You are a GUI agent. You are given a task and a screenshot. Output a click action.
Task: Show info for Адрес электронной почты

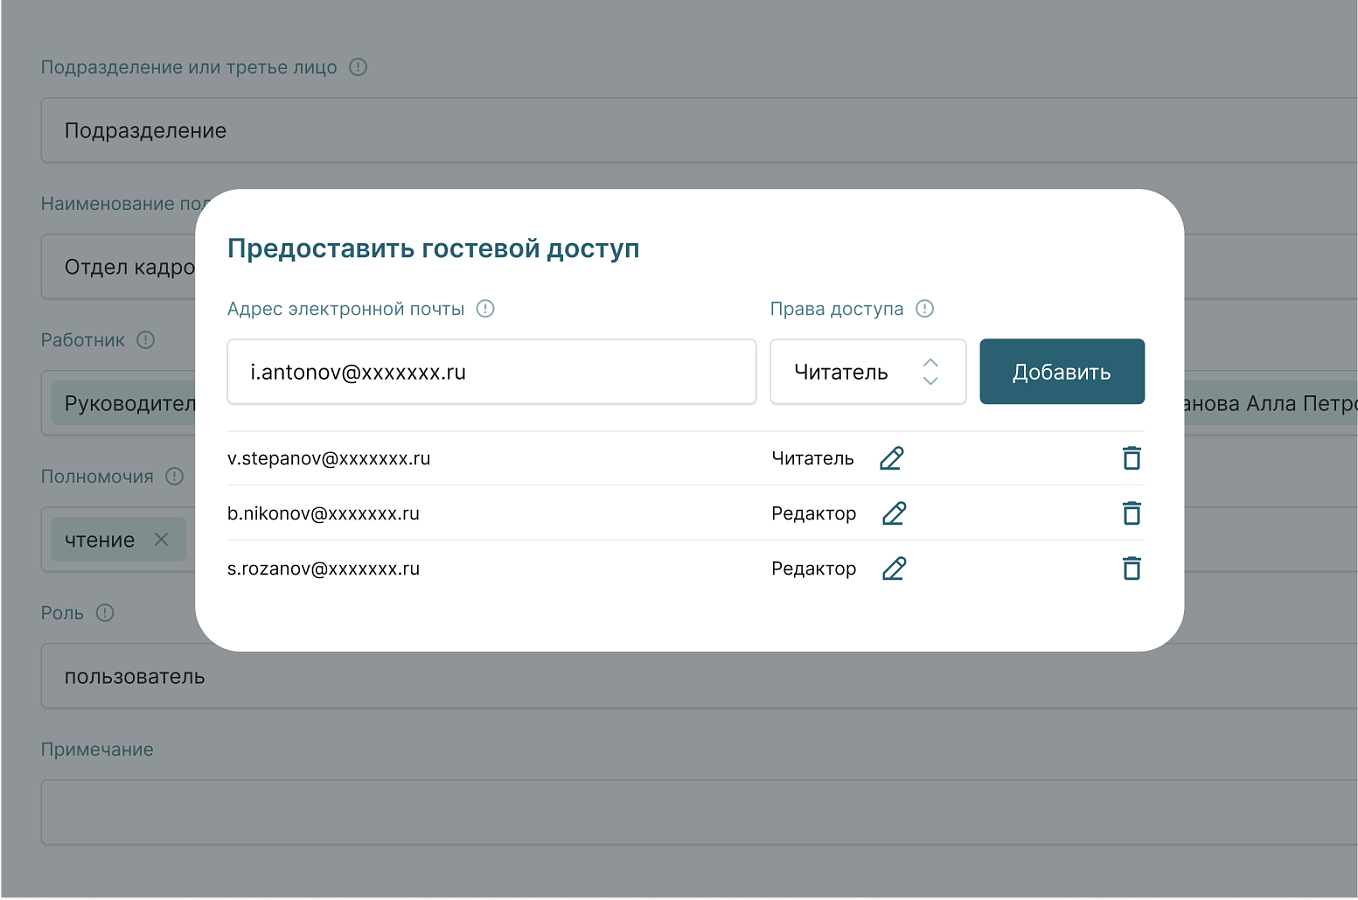point(485,309)
